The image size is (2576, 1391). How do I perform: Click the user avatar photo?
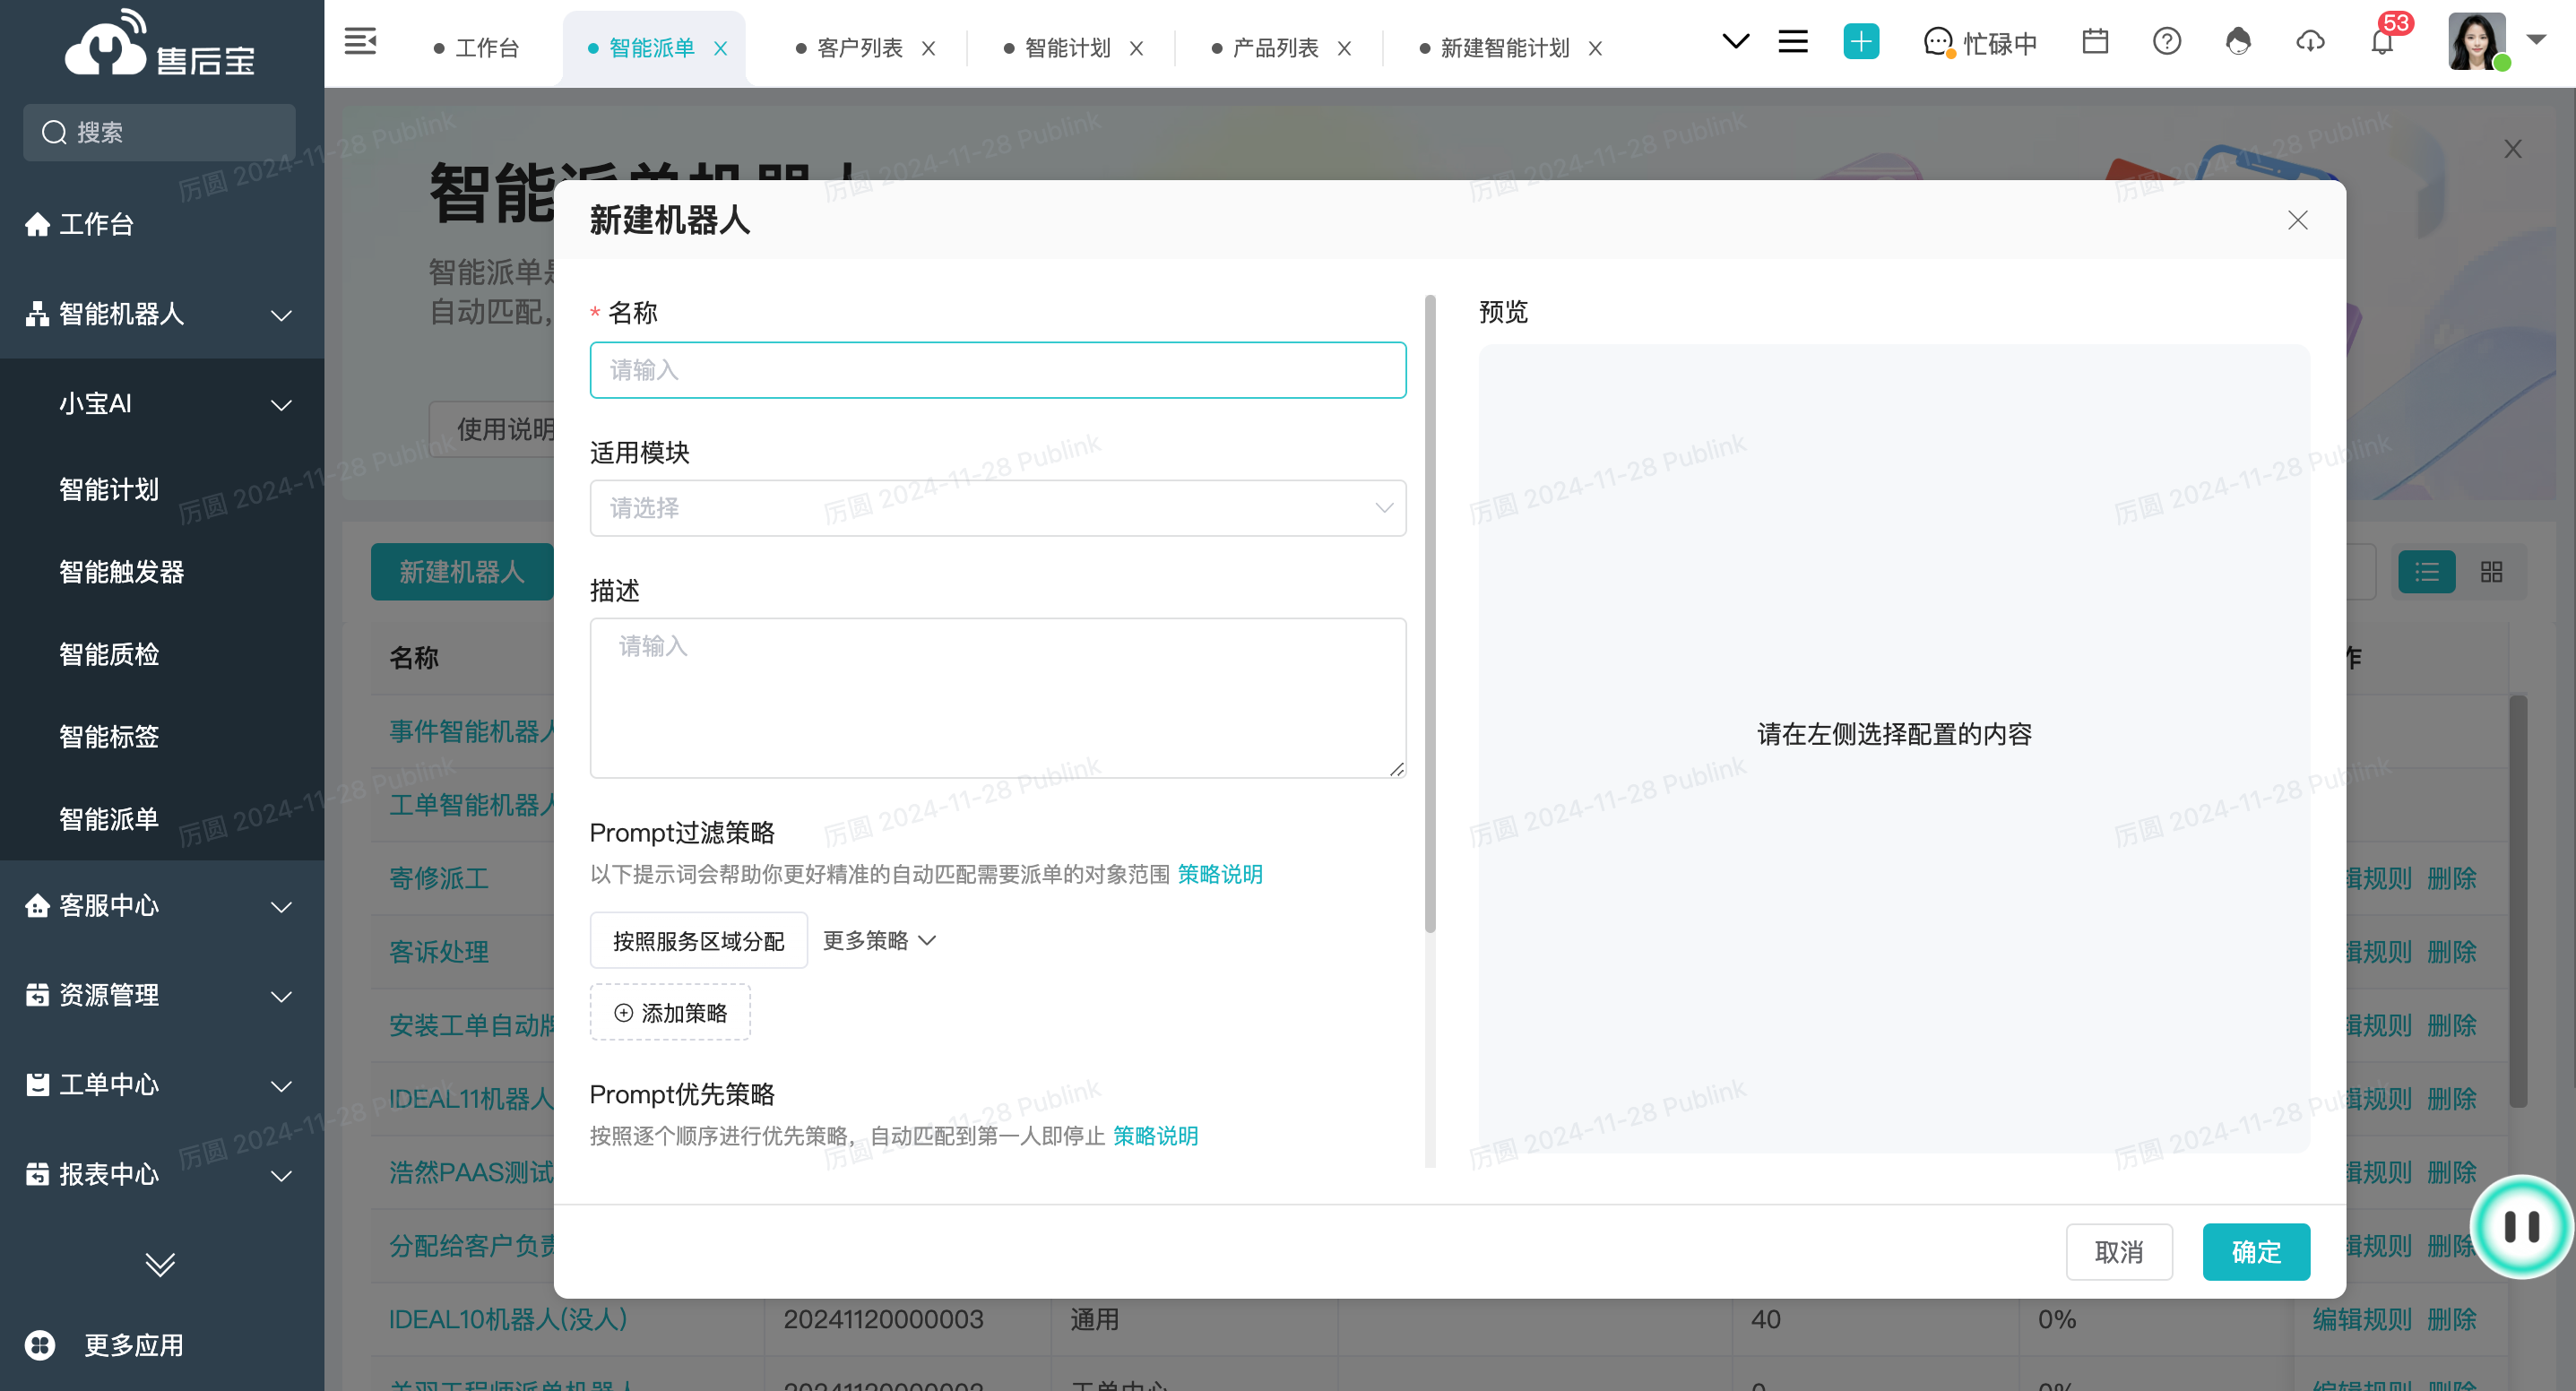click(x=2477, y=41)
